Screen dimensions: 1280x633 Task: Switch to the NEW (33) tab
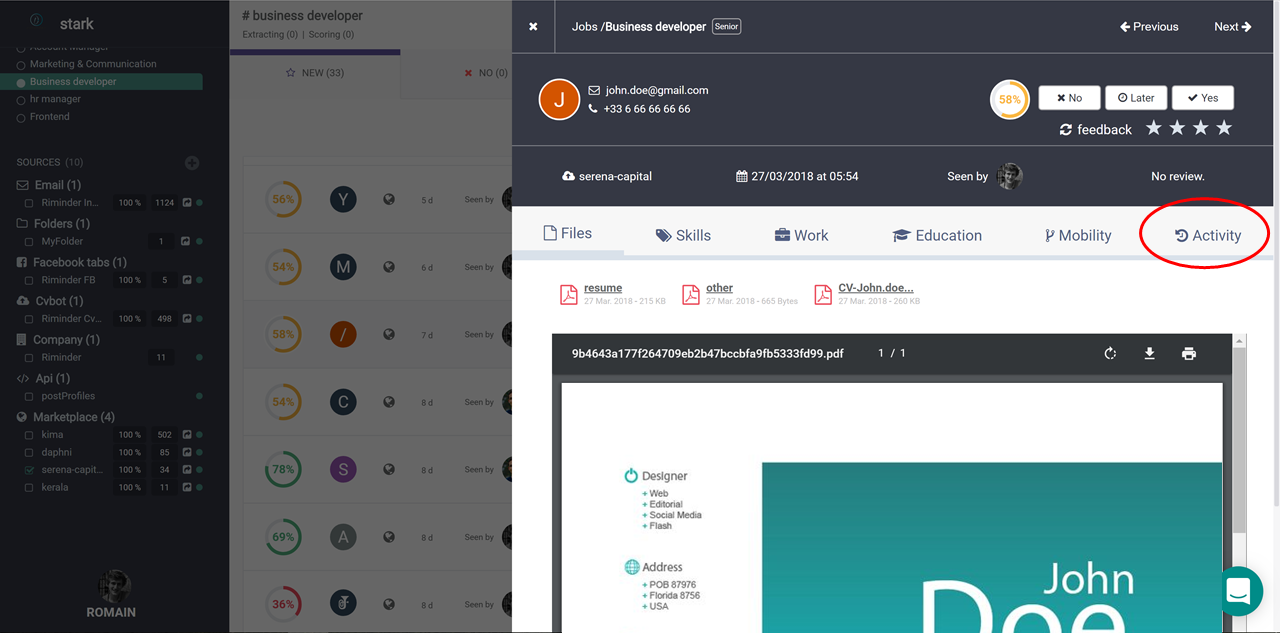coord(315,73)
